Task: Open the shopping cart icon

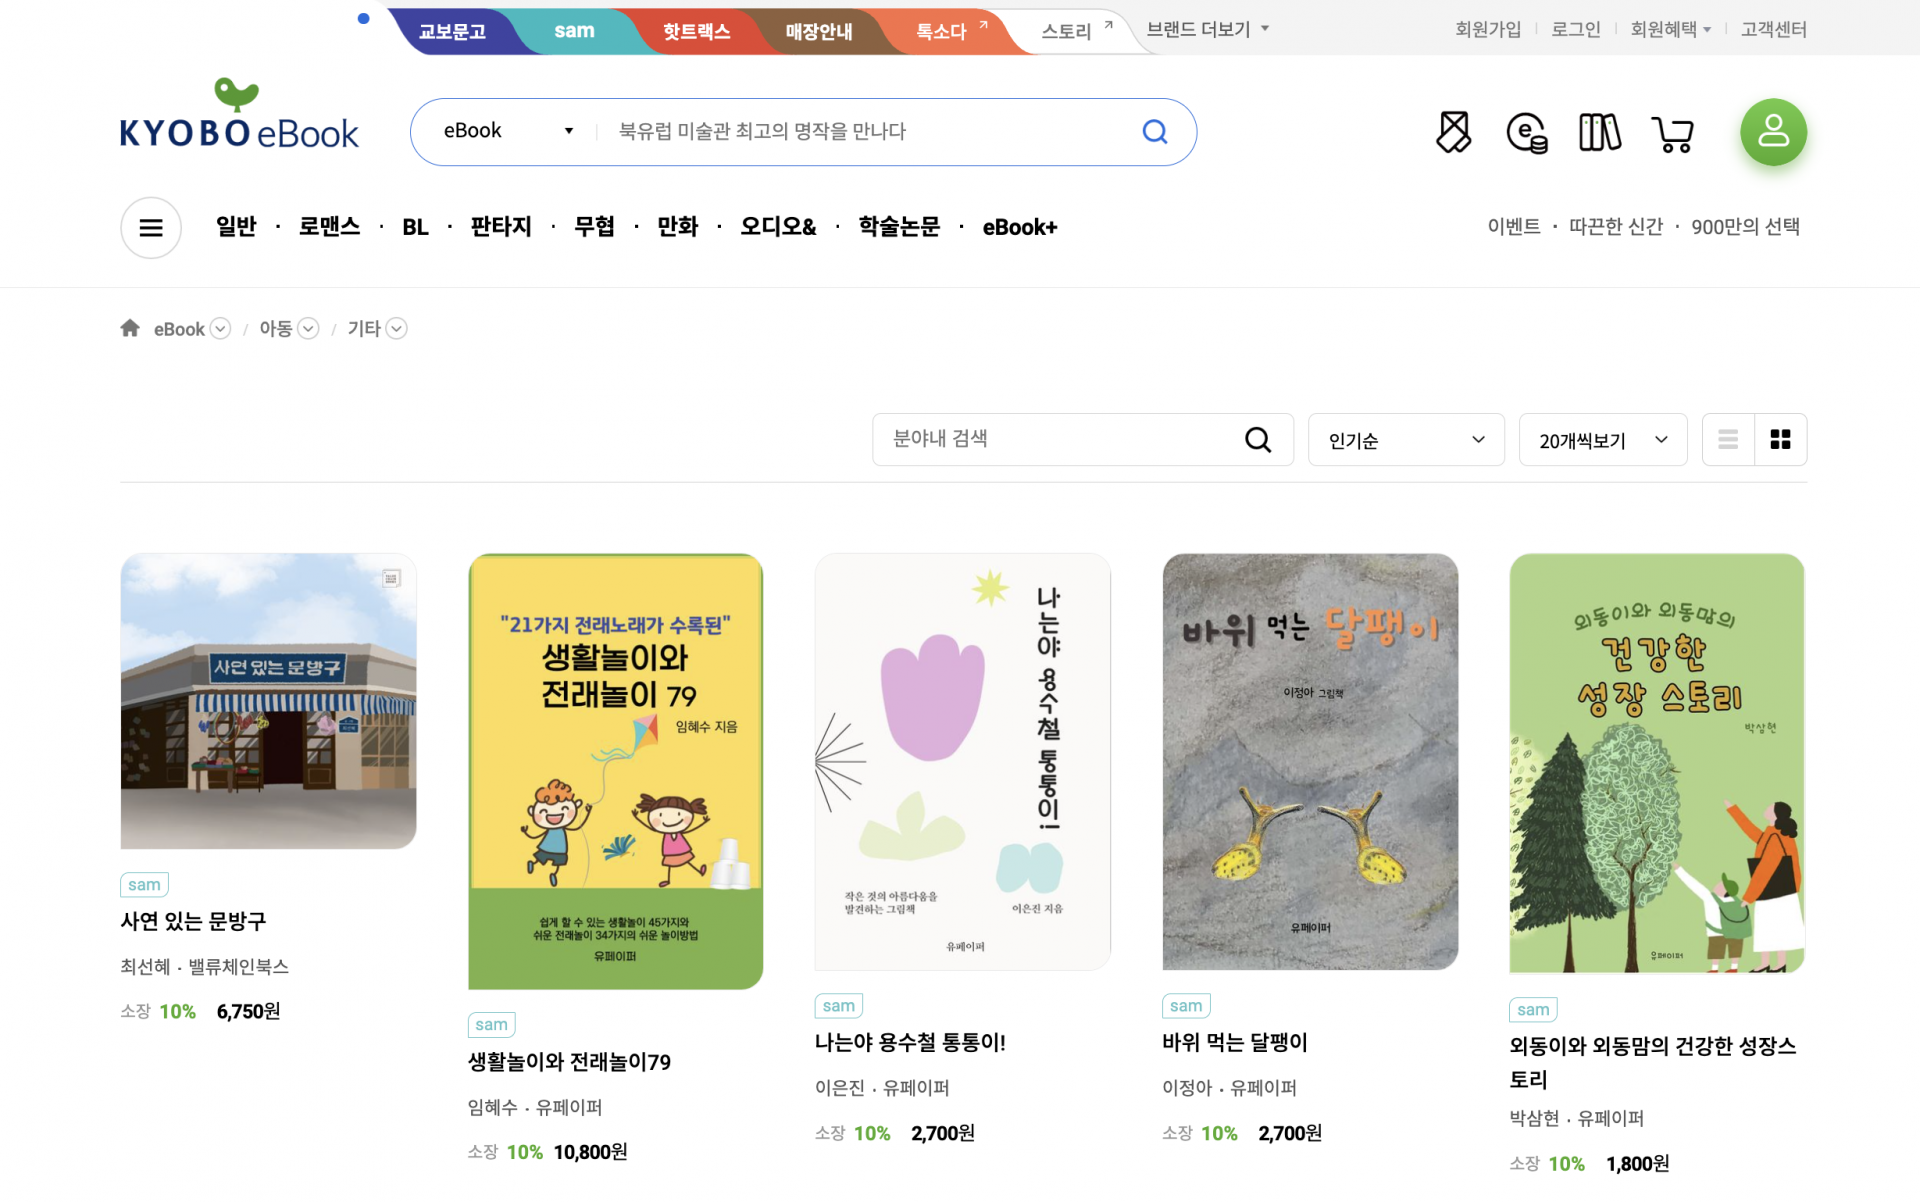Action: (1672, 133)
